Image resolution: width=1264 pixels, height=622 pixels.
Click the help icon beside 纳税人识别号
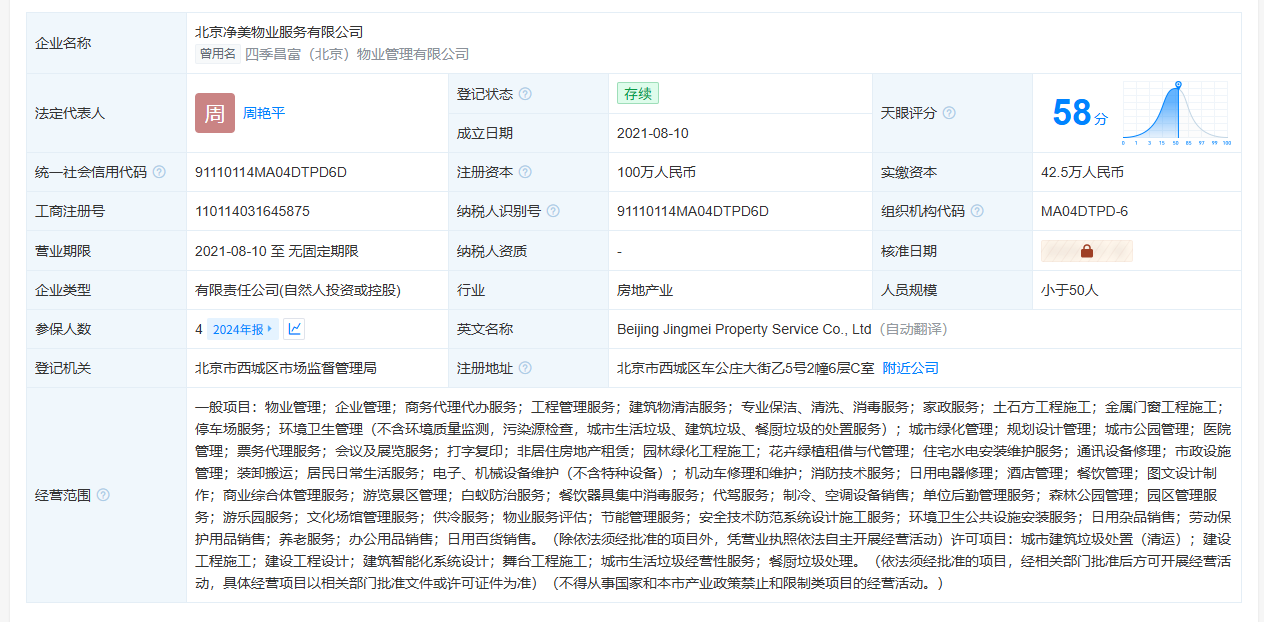point(553,211)
